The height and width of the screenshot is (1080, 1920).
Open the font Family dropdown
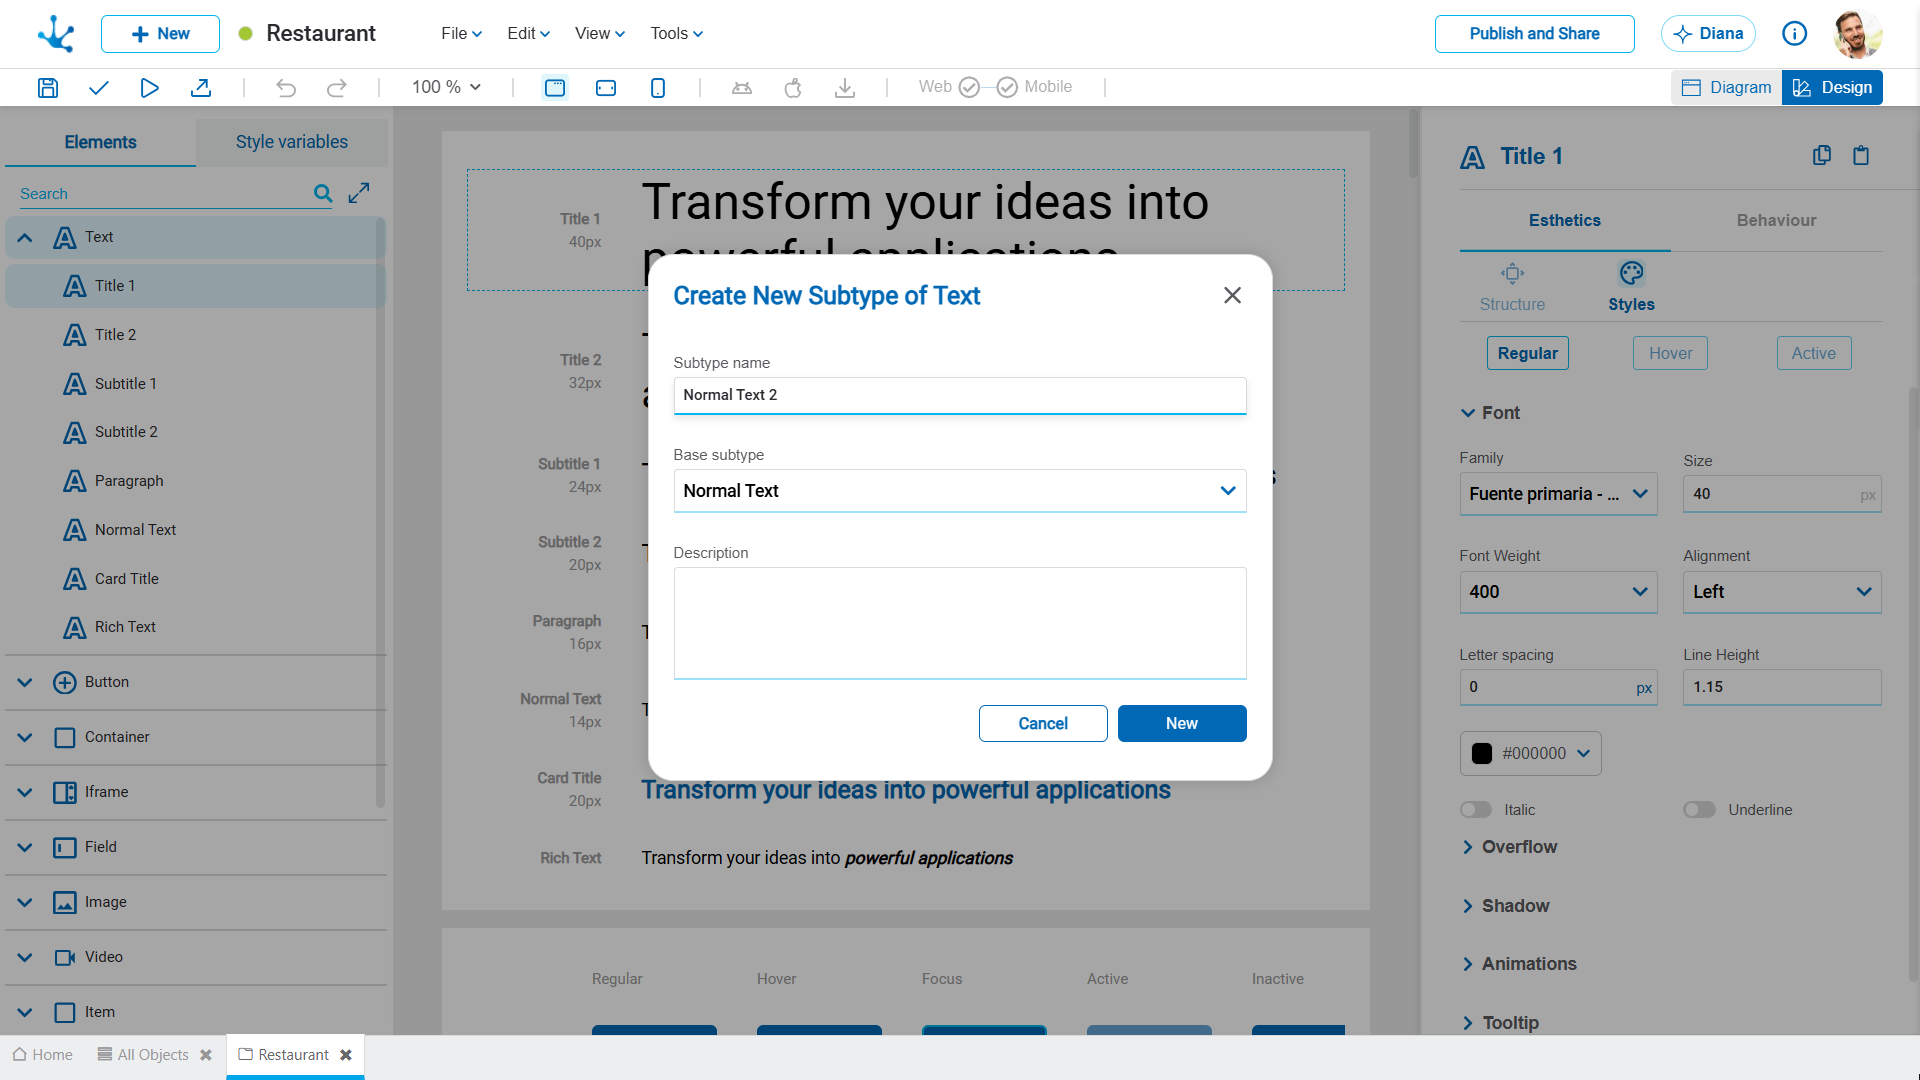pyautogui.click(x=1558, y=494)
